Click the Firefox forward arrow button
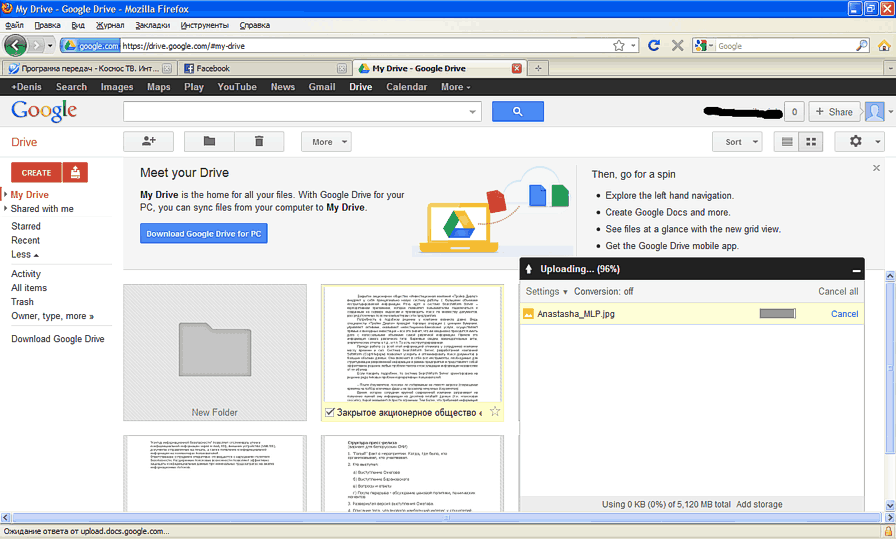Viewport: 896px width, 539px height. [x=37, y=45]
